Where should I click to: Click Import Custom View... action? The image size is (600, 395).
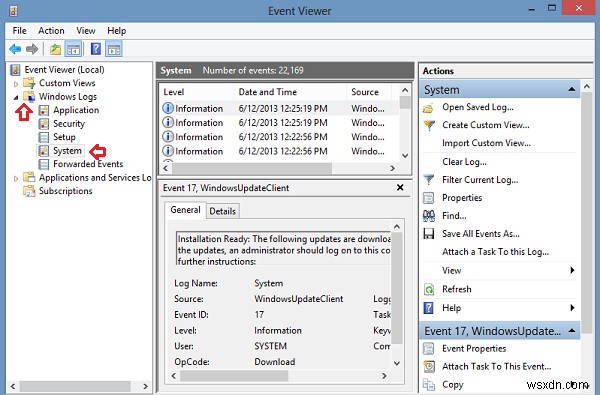(486, 143)
